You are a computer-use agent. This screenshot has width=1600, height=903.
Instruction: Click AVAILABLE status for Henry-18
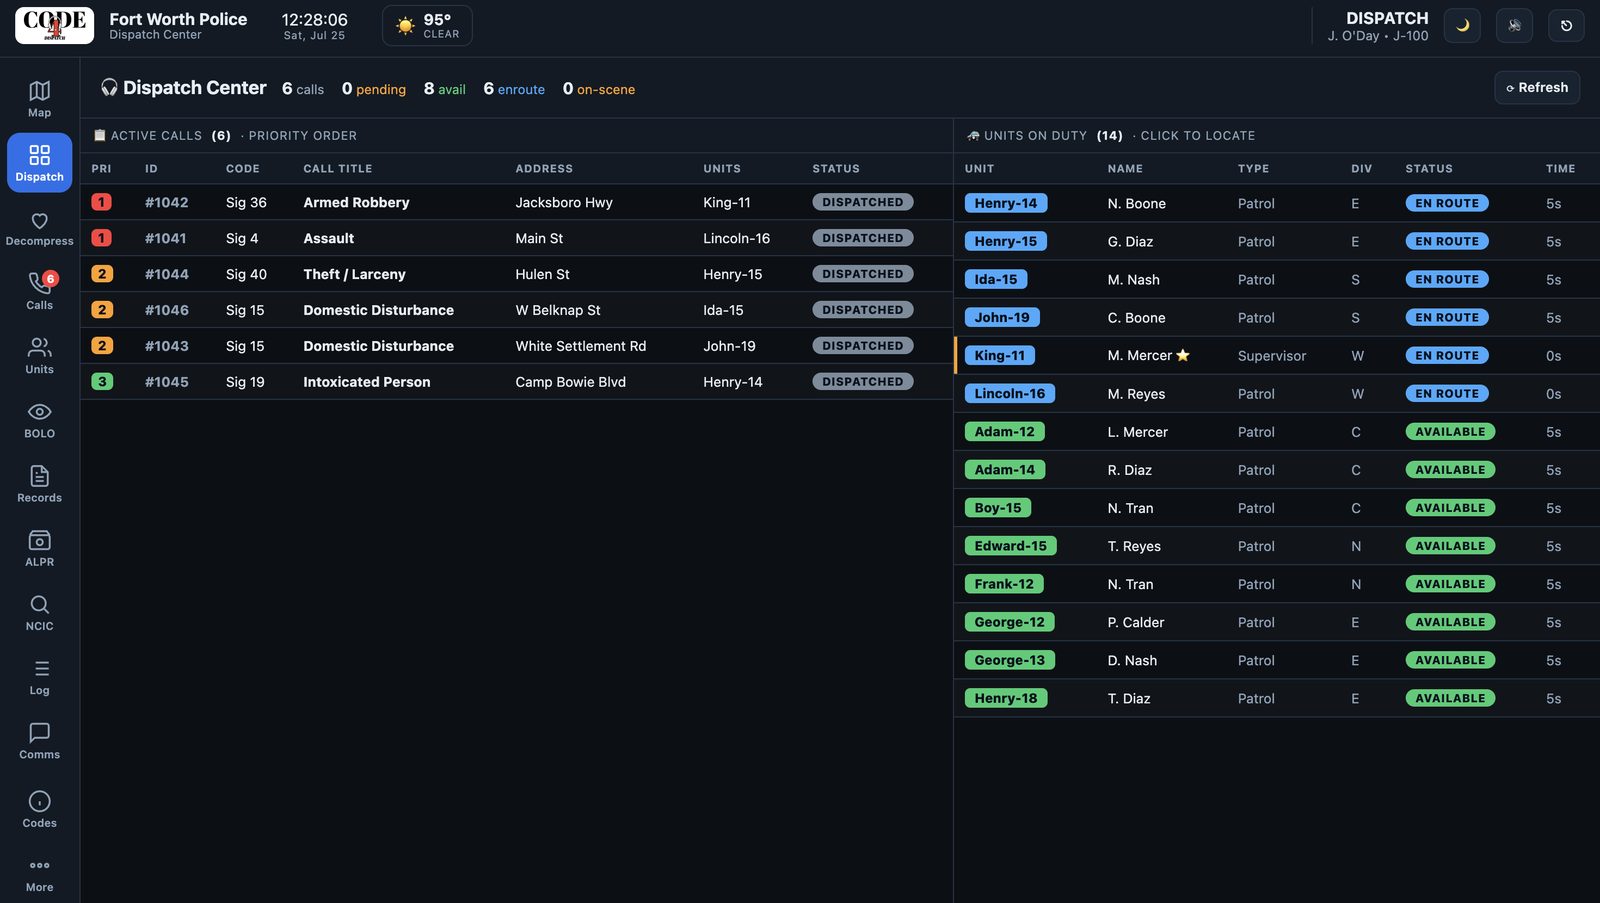1450,697
